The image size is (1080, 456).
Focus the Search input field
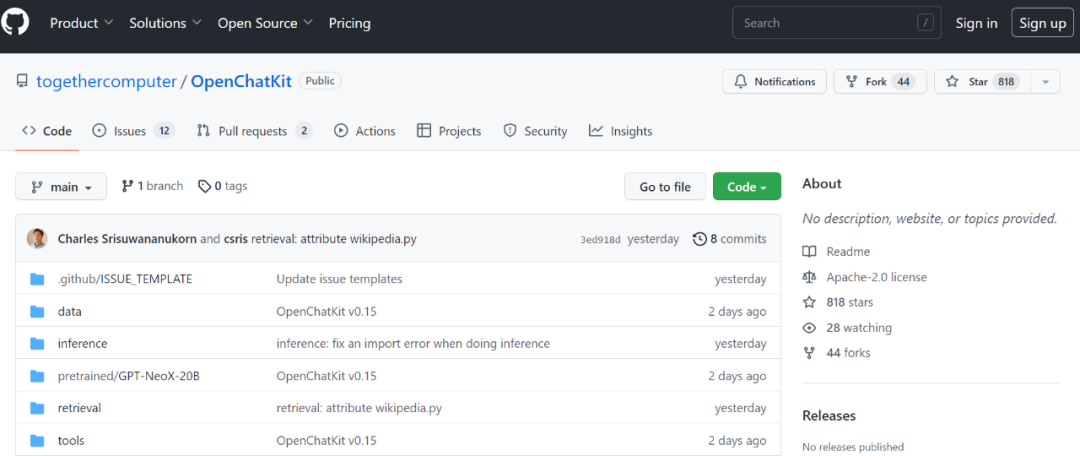[x=825, y=23]
